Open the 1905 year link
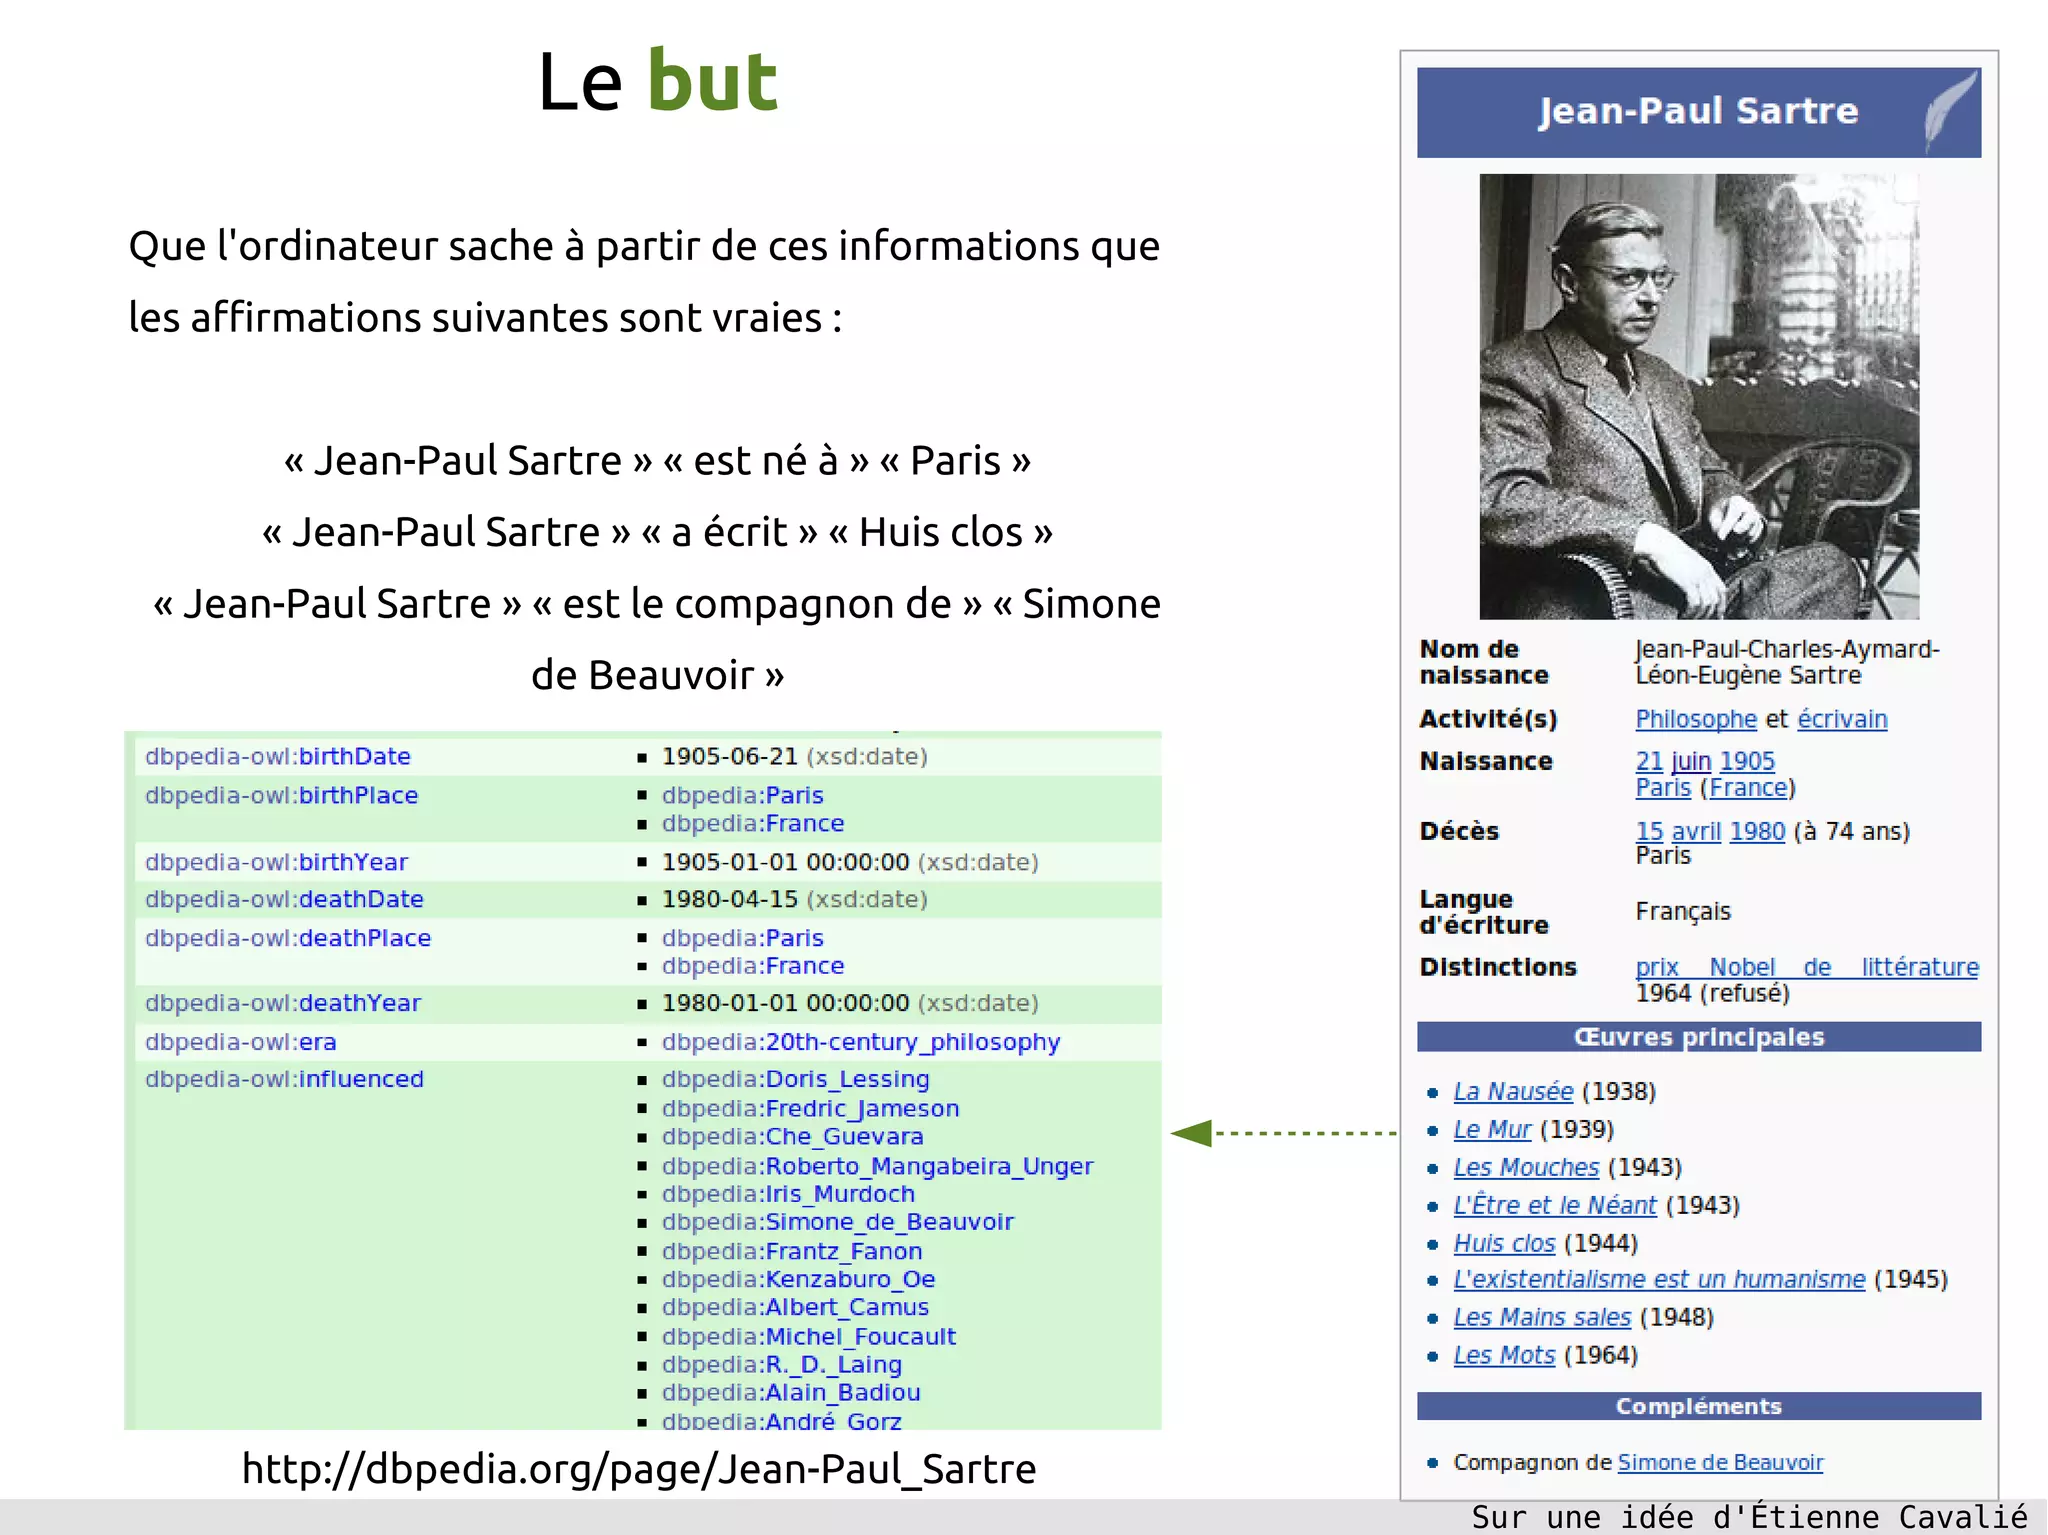 [1747, 761]
